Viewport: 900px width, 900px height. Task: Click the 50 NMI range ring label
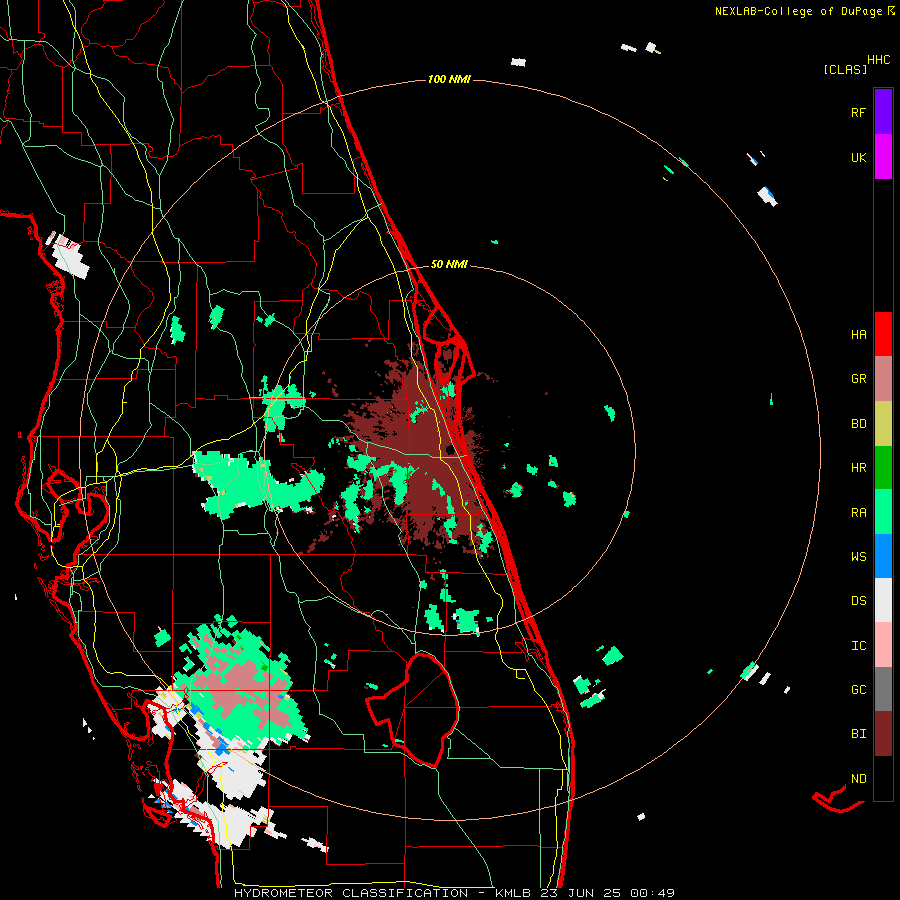click(449, 264)
